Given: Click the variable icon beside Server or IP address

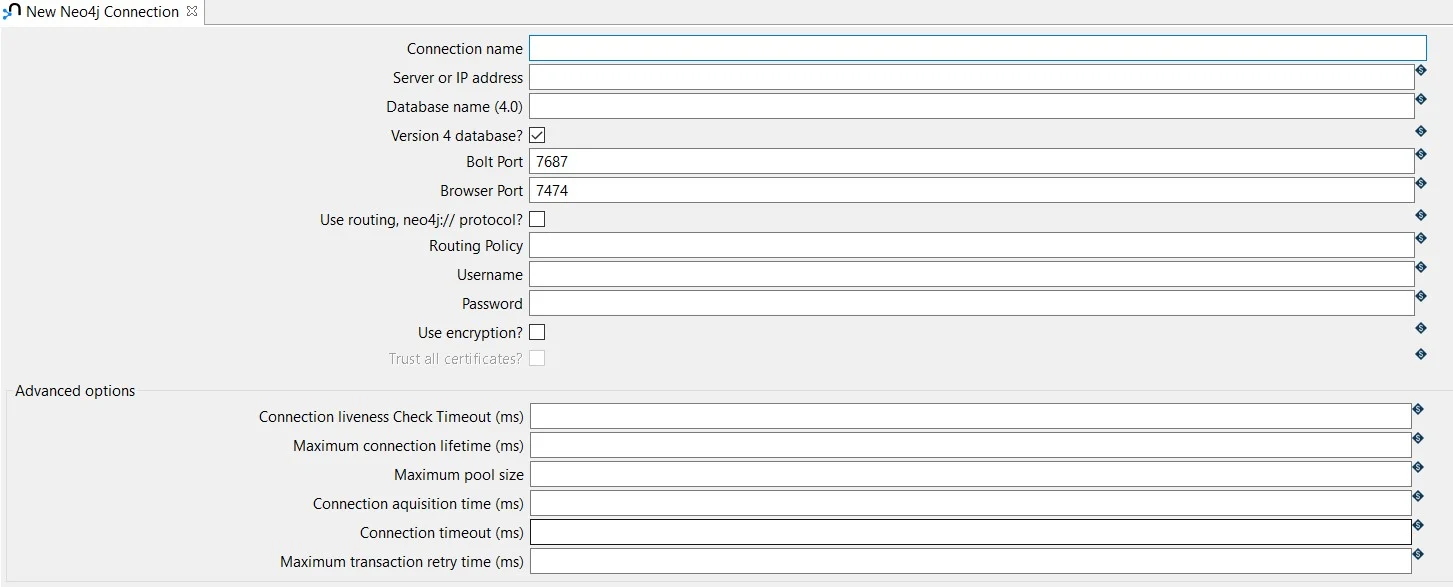Looking at the screenshot, I should [x=1420, y=73].
